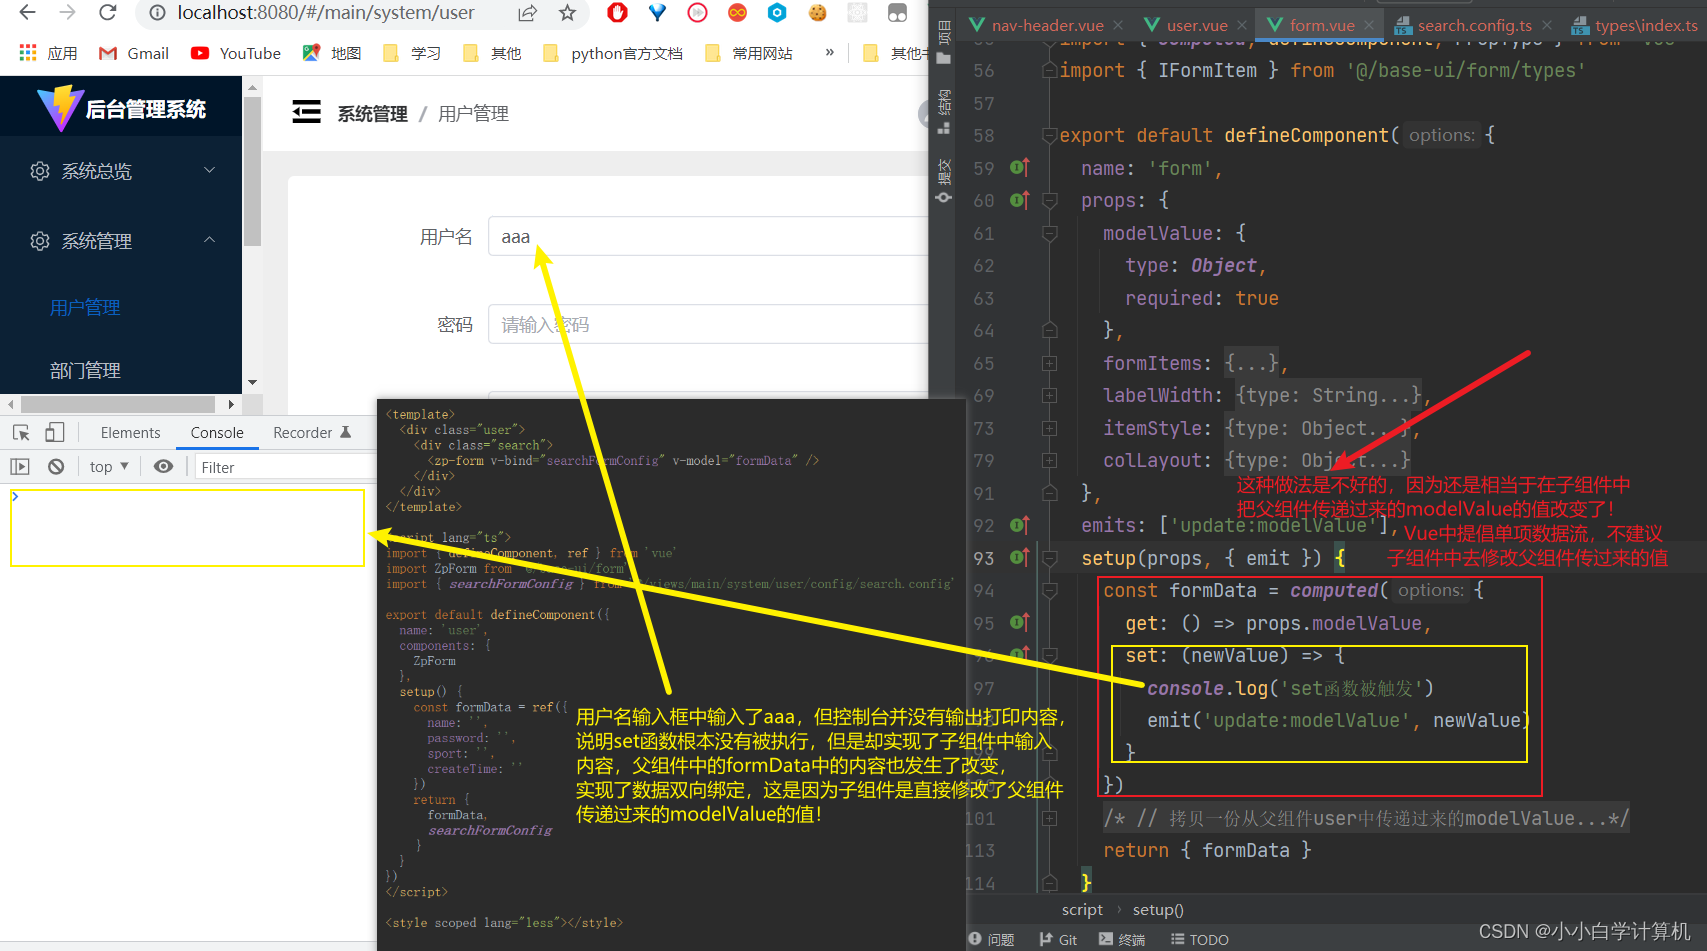Bookmark this page with the star icon
The height and width of the screenshot is (951, 1707).
point(567,13)
